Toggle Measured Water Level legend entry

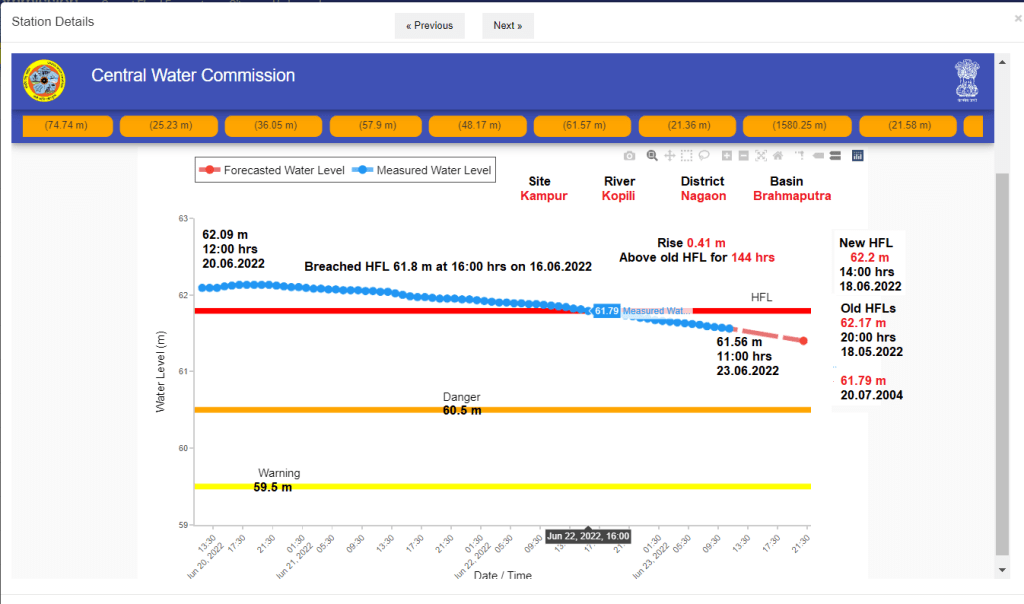[x=423, y=170]
